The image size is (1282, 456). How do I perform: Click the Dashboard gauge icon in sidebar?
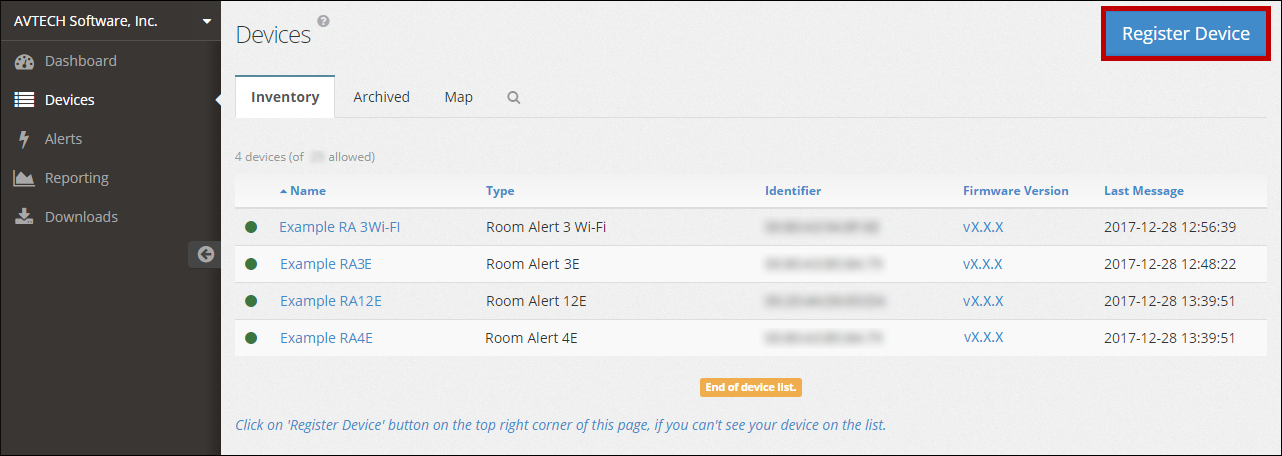coord(25,62)
